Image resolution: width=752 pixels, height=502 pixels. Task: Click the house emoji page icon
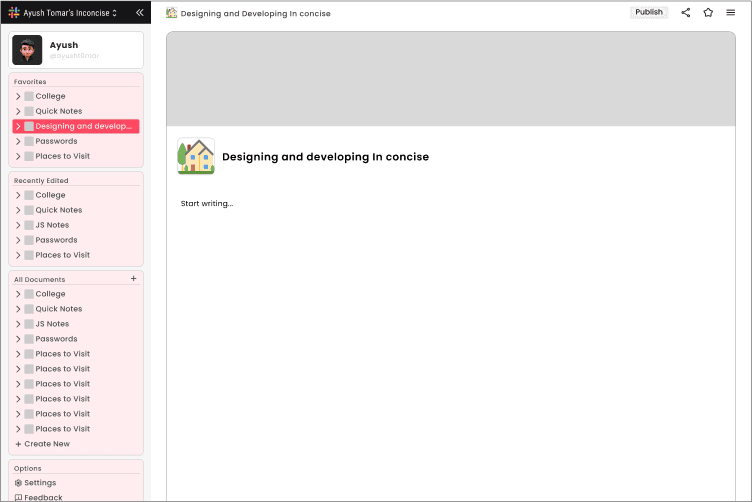[196, 156]
